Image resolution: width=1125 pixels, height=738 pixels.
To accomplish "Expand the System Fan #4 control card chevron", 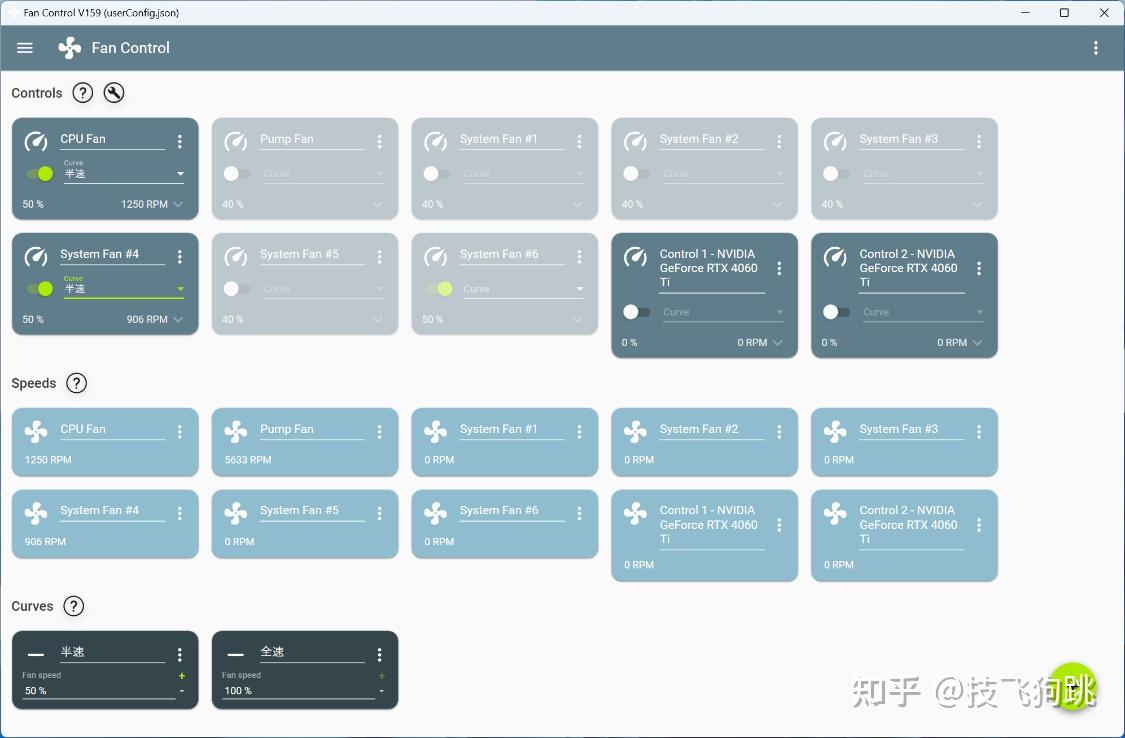I will pos(178,319).
